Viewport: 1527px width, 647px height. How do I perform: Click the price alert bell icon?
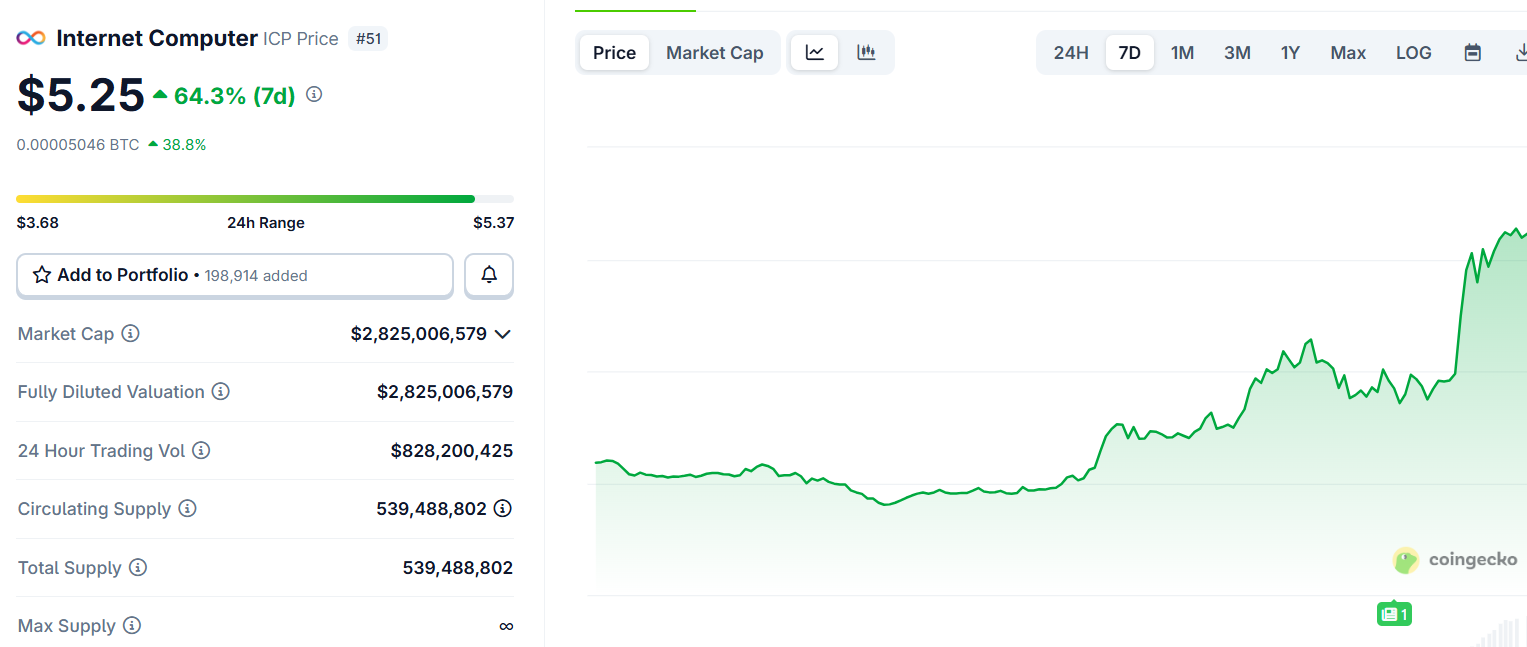click(x=489, y=275)
